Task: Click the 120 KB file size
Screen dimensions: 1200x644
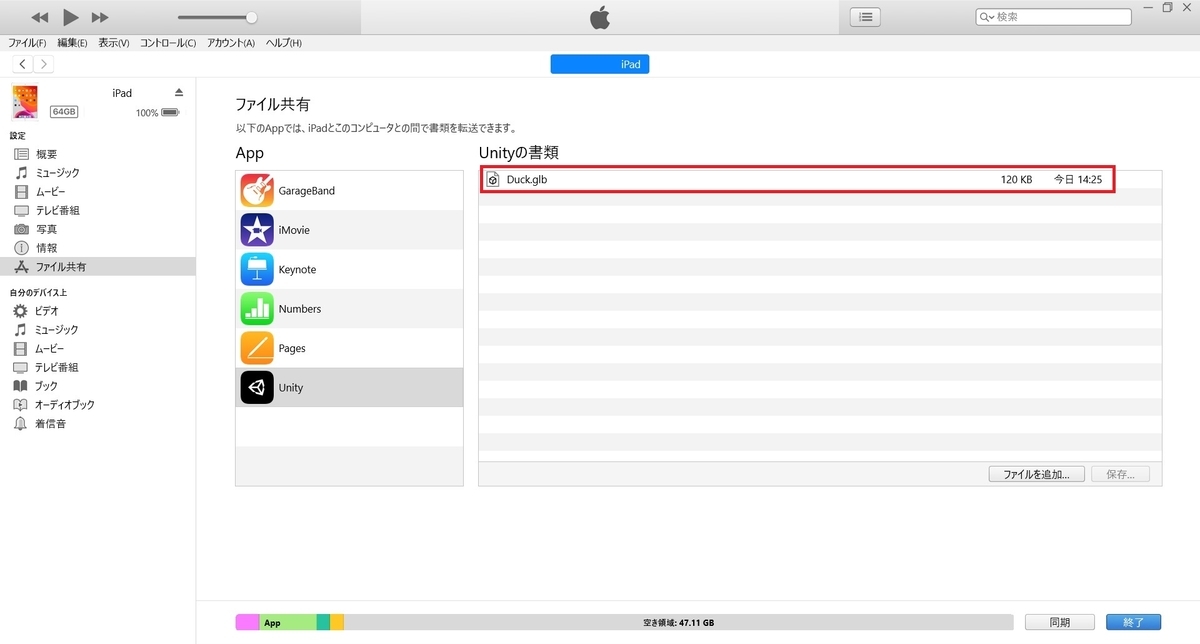Action: point(1016,180)
